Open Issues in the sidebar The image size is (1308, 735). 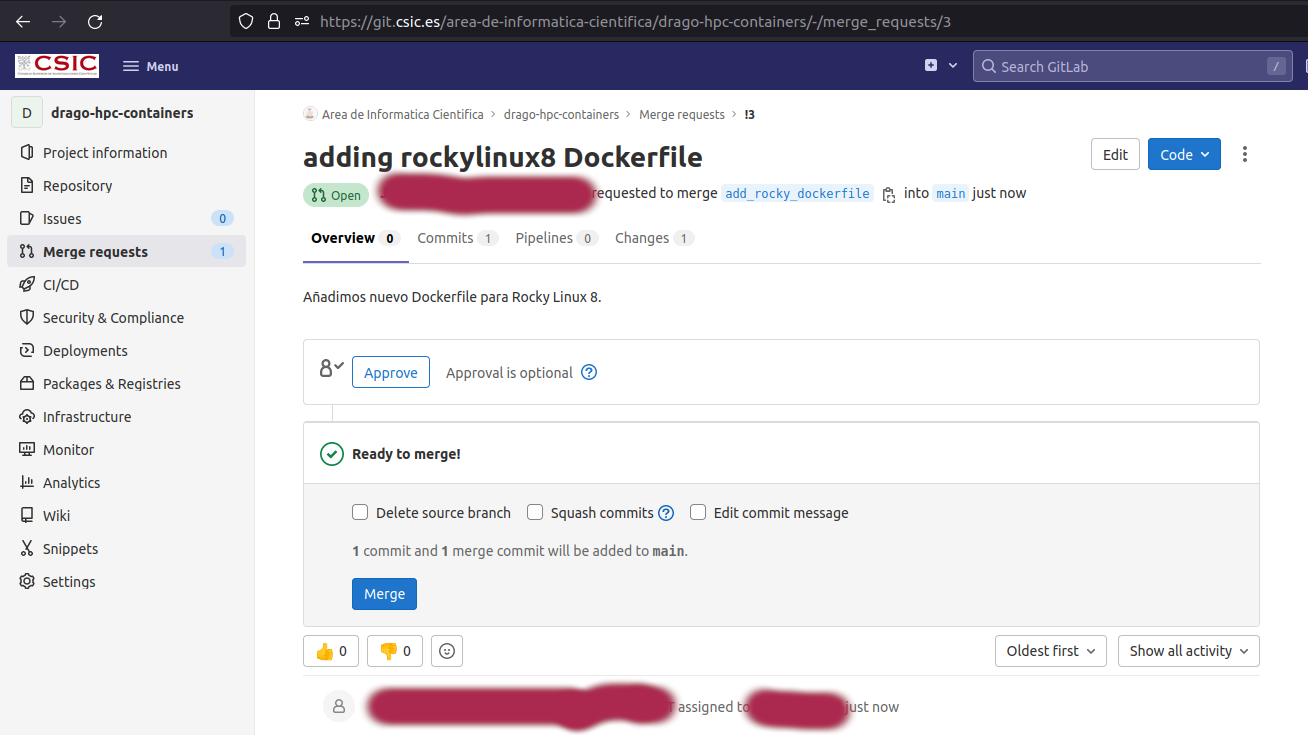point(126,219)
